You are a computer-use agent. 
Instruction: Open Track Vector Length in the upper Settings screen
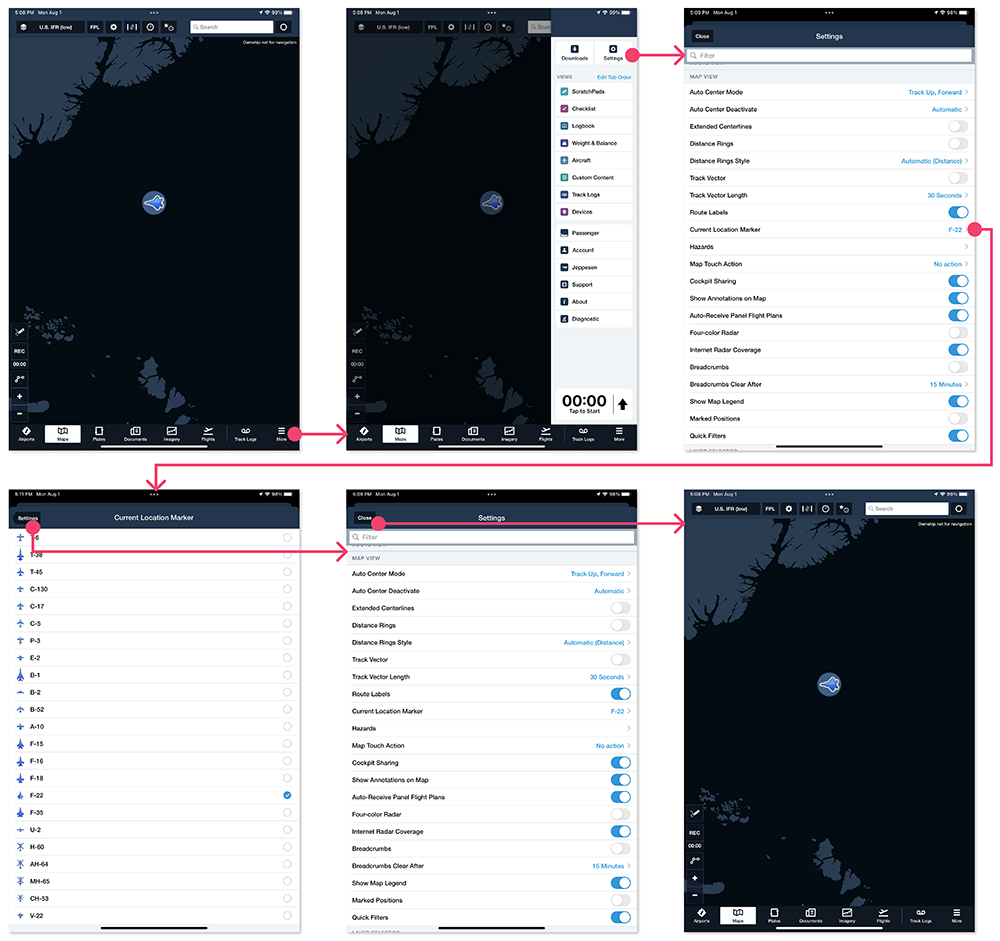pyautogui.click(x=829, y=195)
